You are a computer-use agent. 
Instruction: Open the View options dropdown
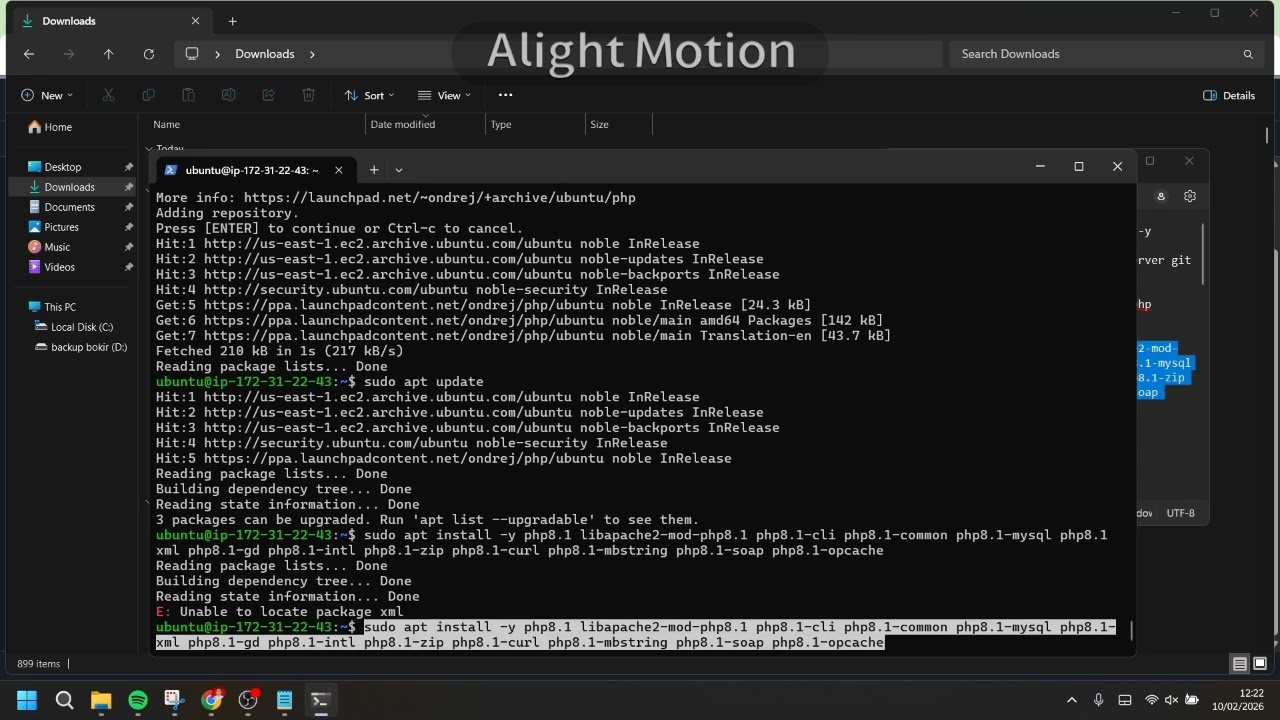(x=444, y=95)
